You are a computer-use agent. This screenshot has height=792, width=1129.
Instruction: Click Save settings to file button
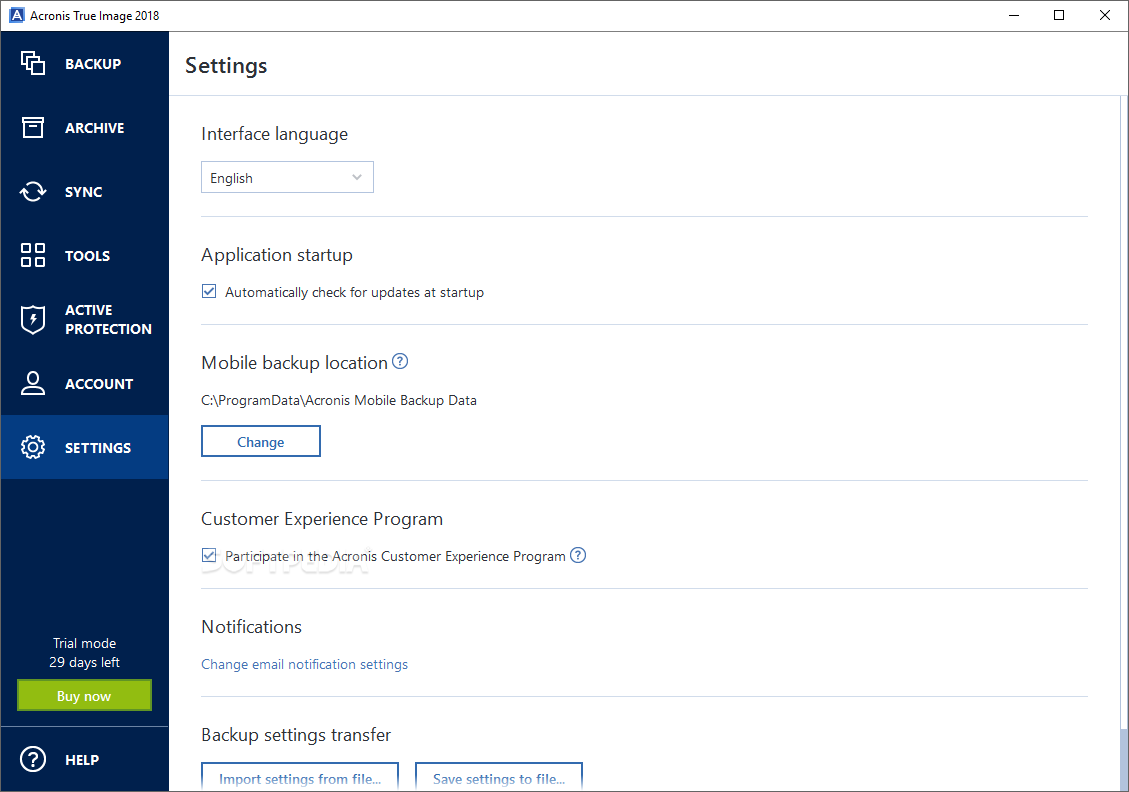click(498, 777)
